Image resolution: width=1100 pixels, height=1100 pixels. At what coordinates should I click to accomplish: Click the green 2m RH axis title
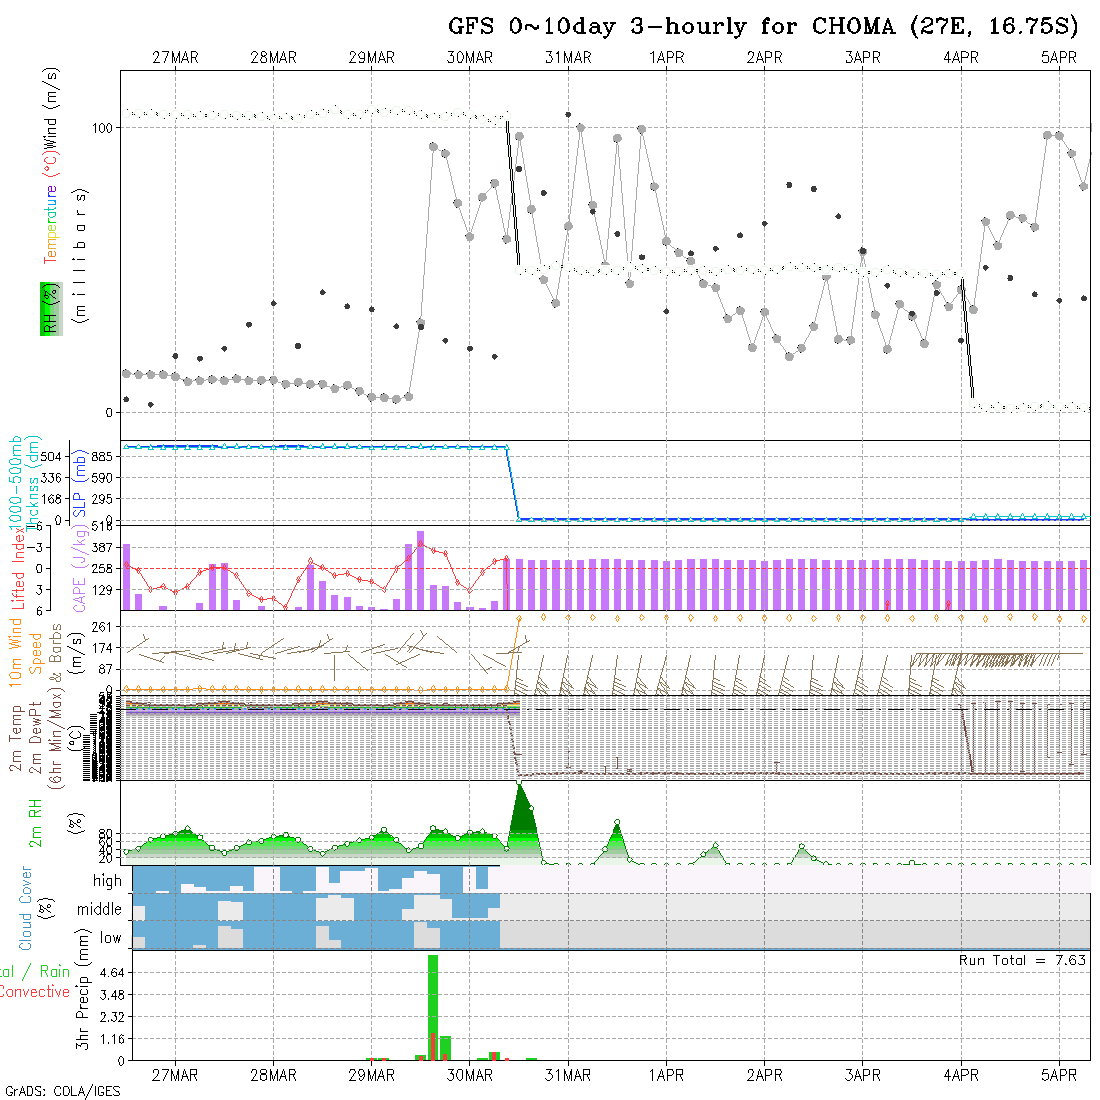pos(36,822)
